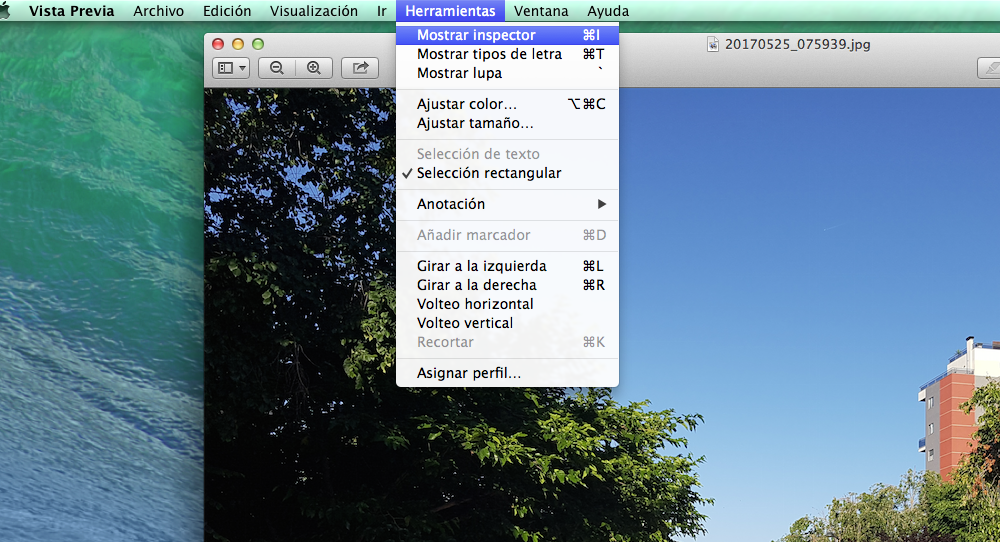
Task: Open Ajustar color dialog
Action: [467, 104]
